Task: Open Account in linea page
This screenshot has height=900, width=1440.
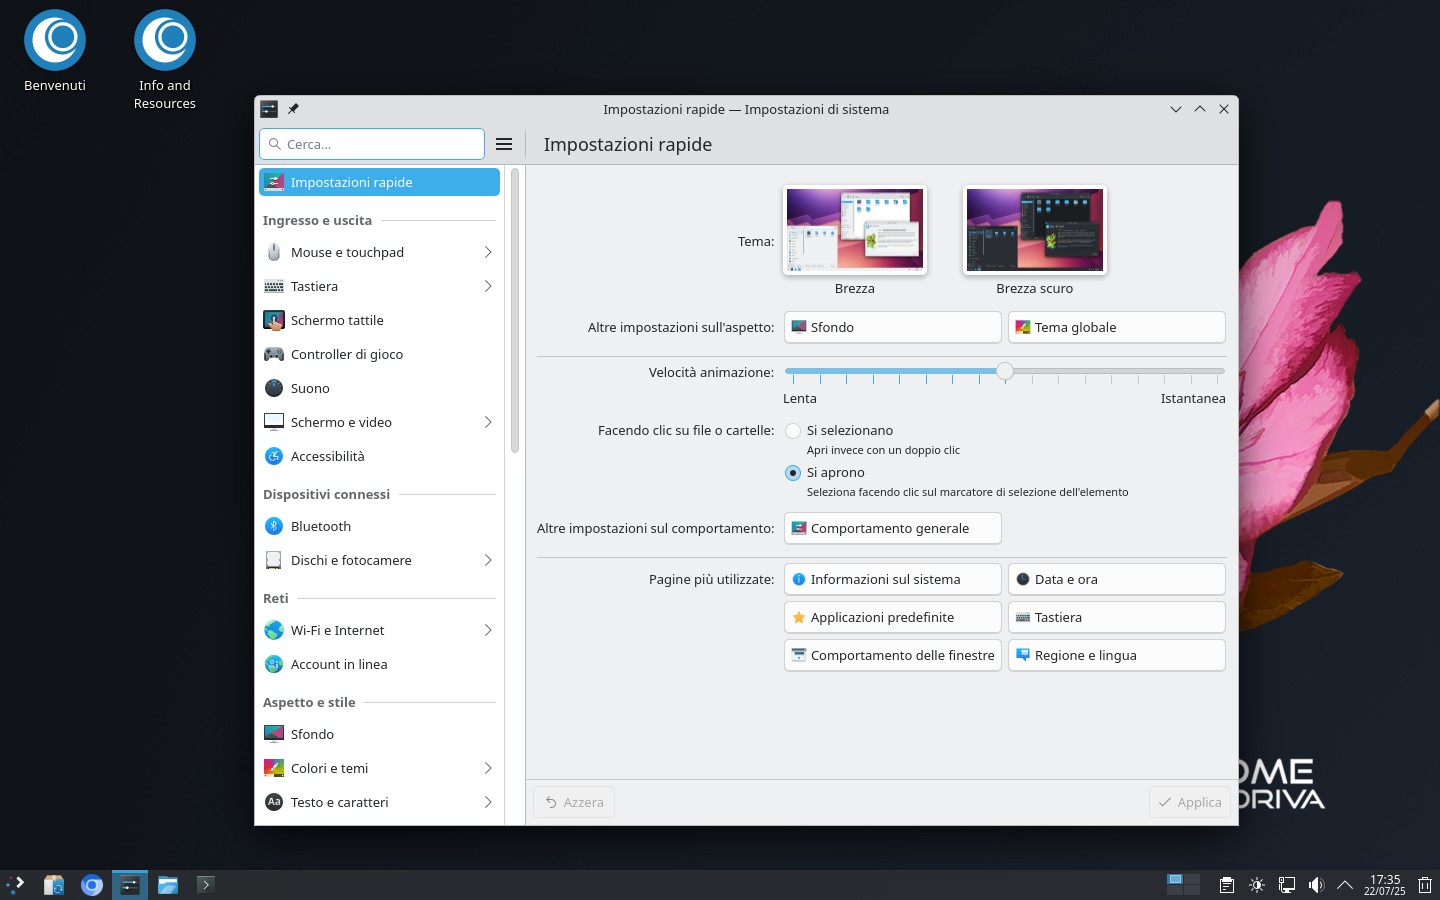Action: [x=339, y=664]
